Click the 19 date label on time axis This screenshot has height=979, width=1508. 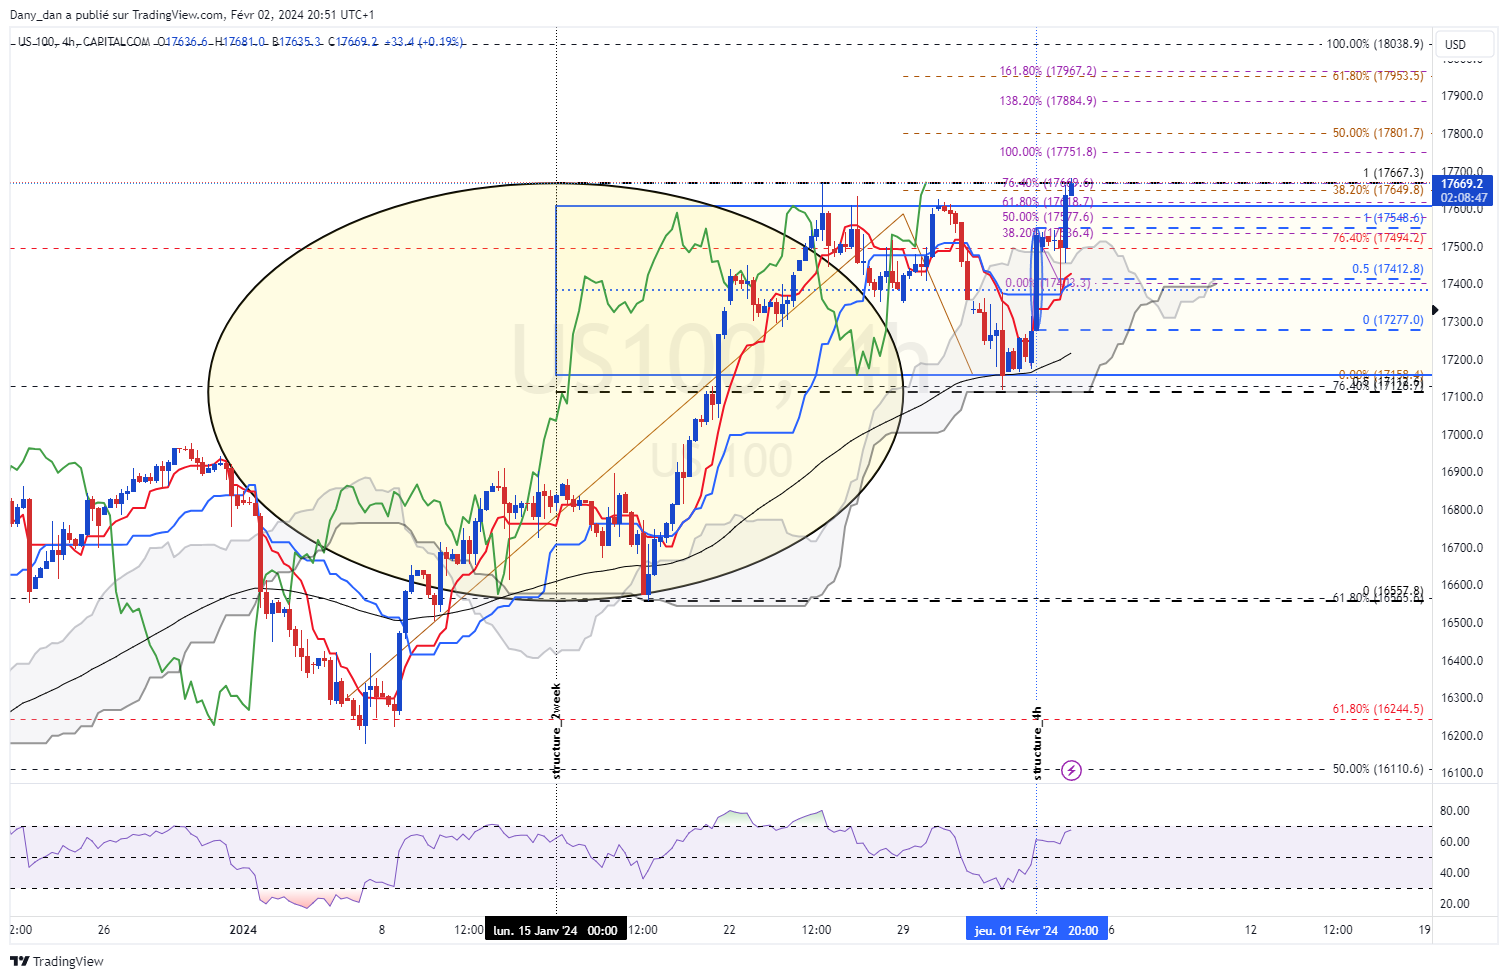coord(1424,930)
